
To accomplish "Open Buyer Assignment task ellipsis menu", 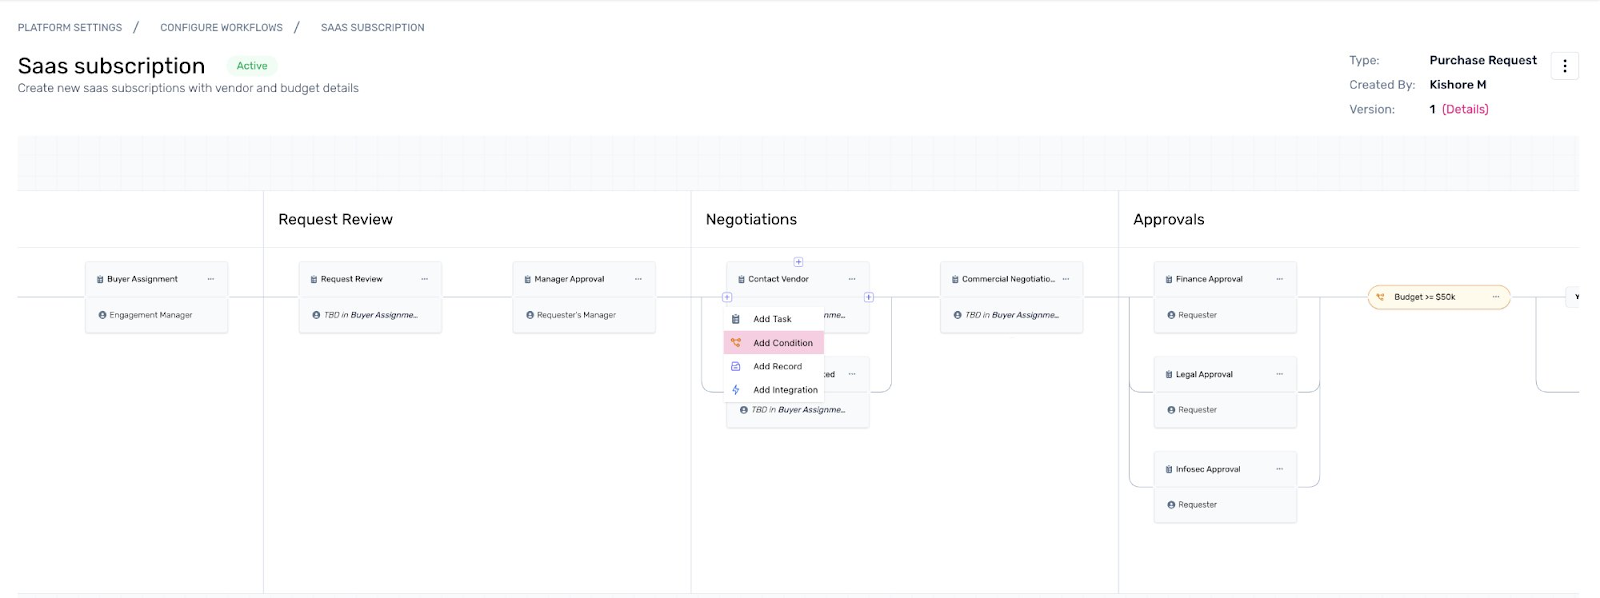I will pyautogui.click(x=211, y=279).
